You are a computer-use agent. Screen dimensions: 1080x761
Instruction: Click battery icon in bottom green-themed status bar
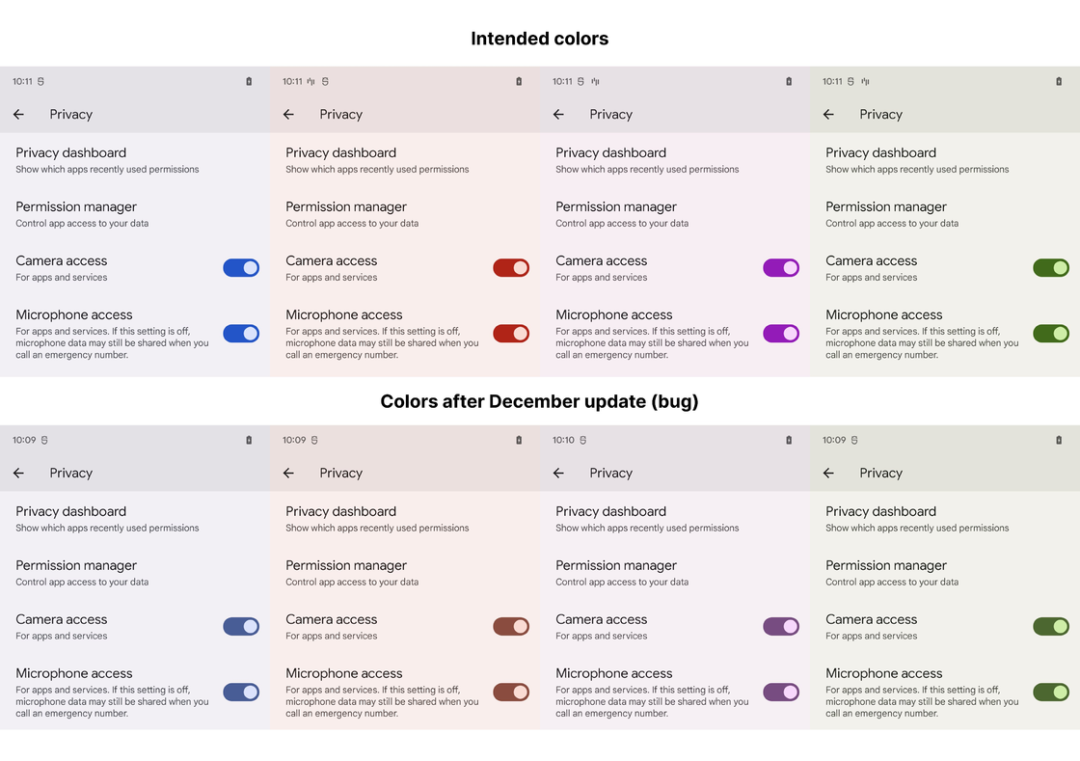(x=1059, y=440)
